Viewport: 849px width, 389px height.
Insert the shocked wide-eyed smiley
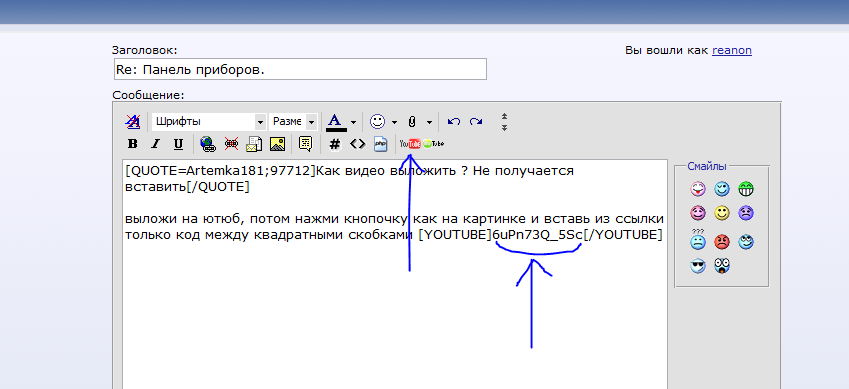(x=722, y=266)
